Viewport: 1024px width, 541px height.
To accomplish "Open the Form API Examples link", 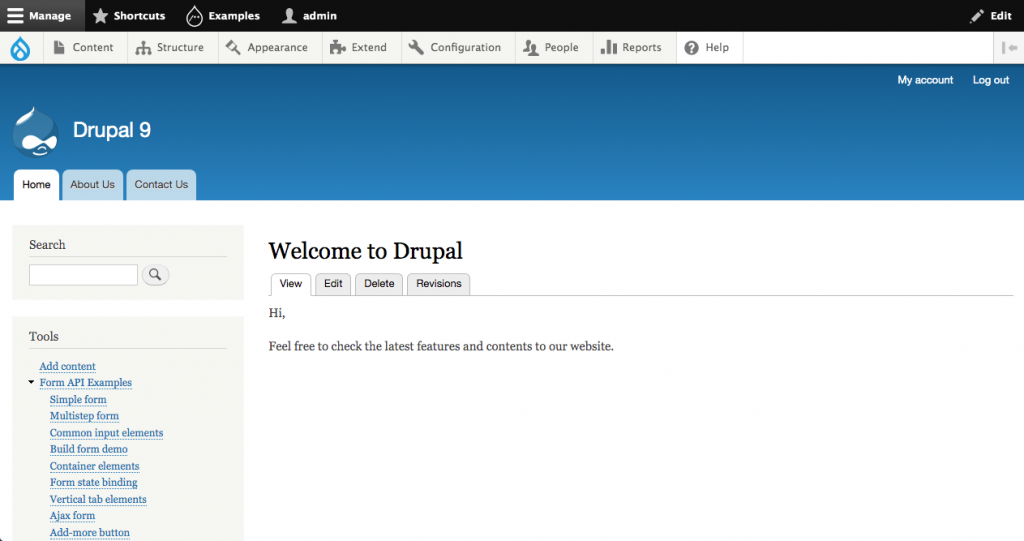I will [x=86, y=383].
